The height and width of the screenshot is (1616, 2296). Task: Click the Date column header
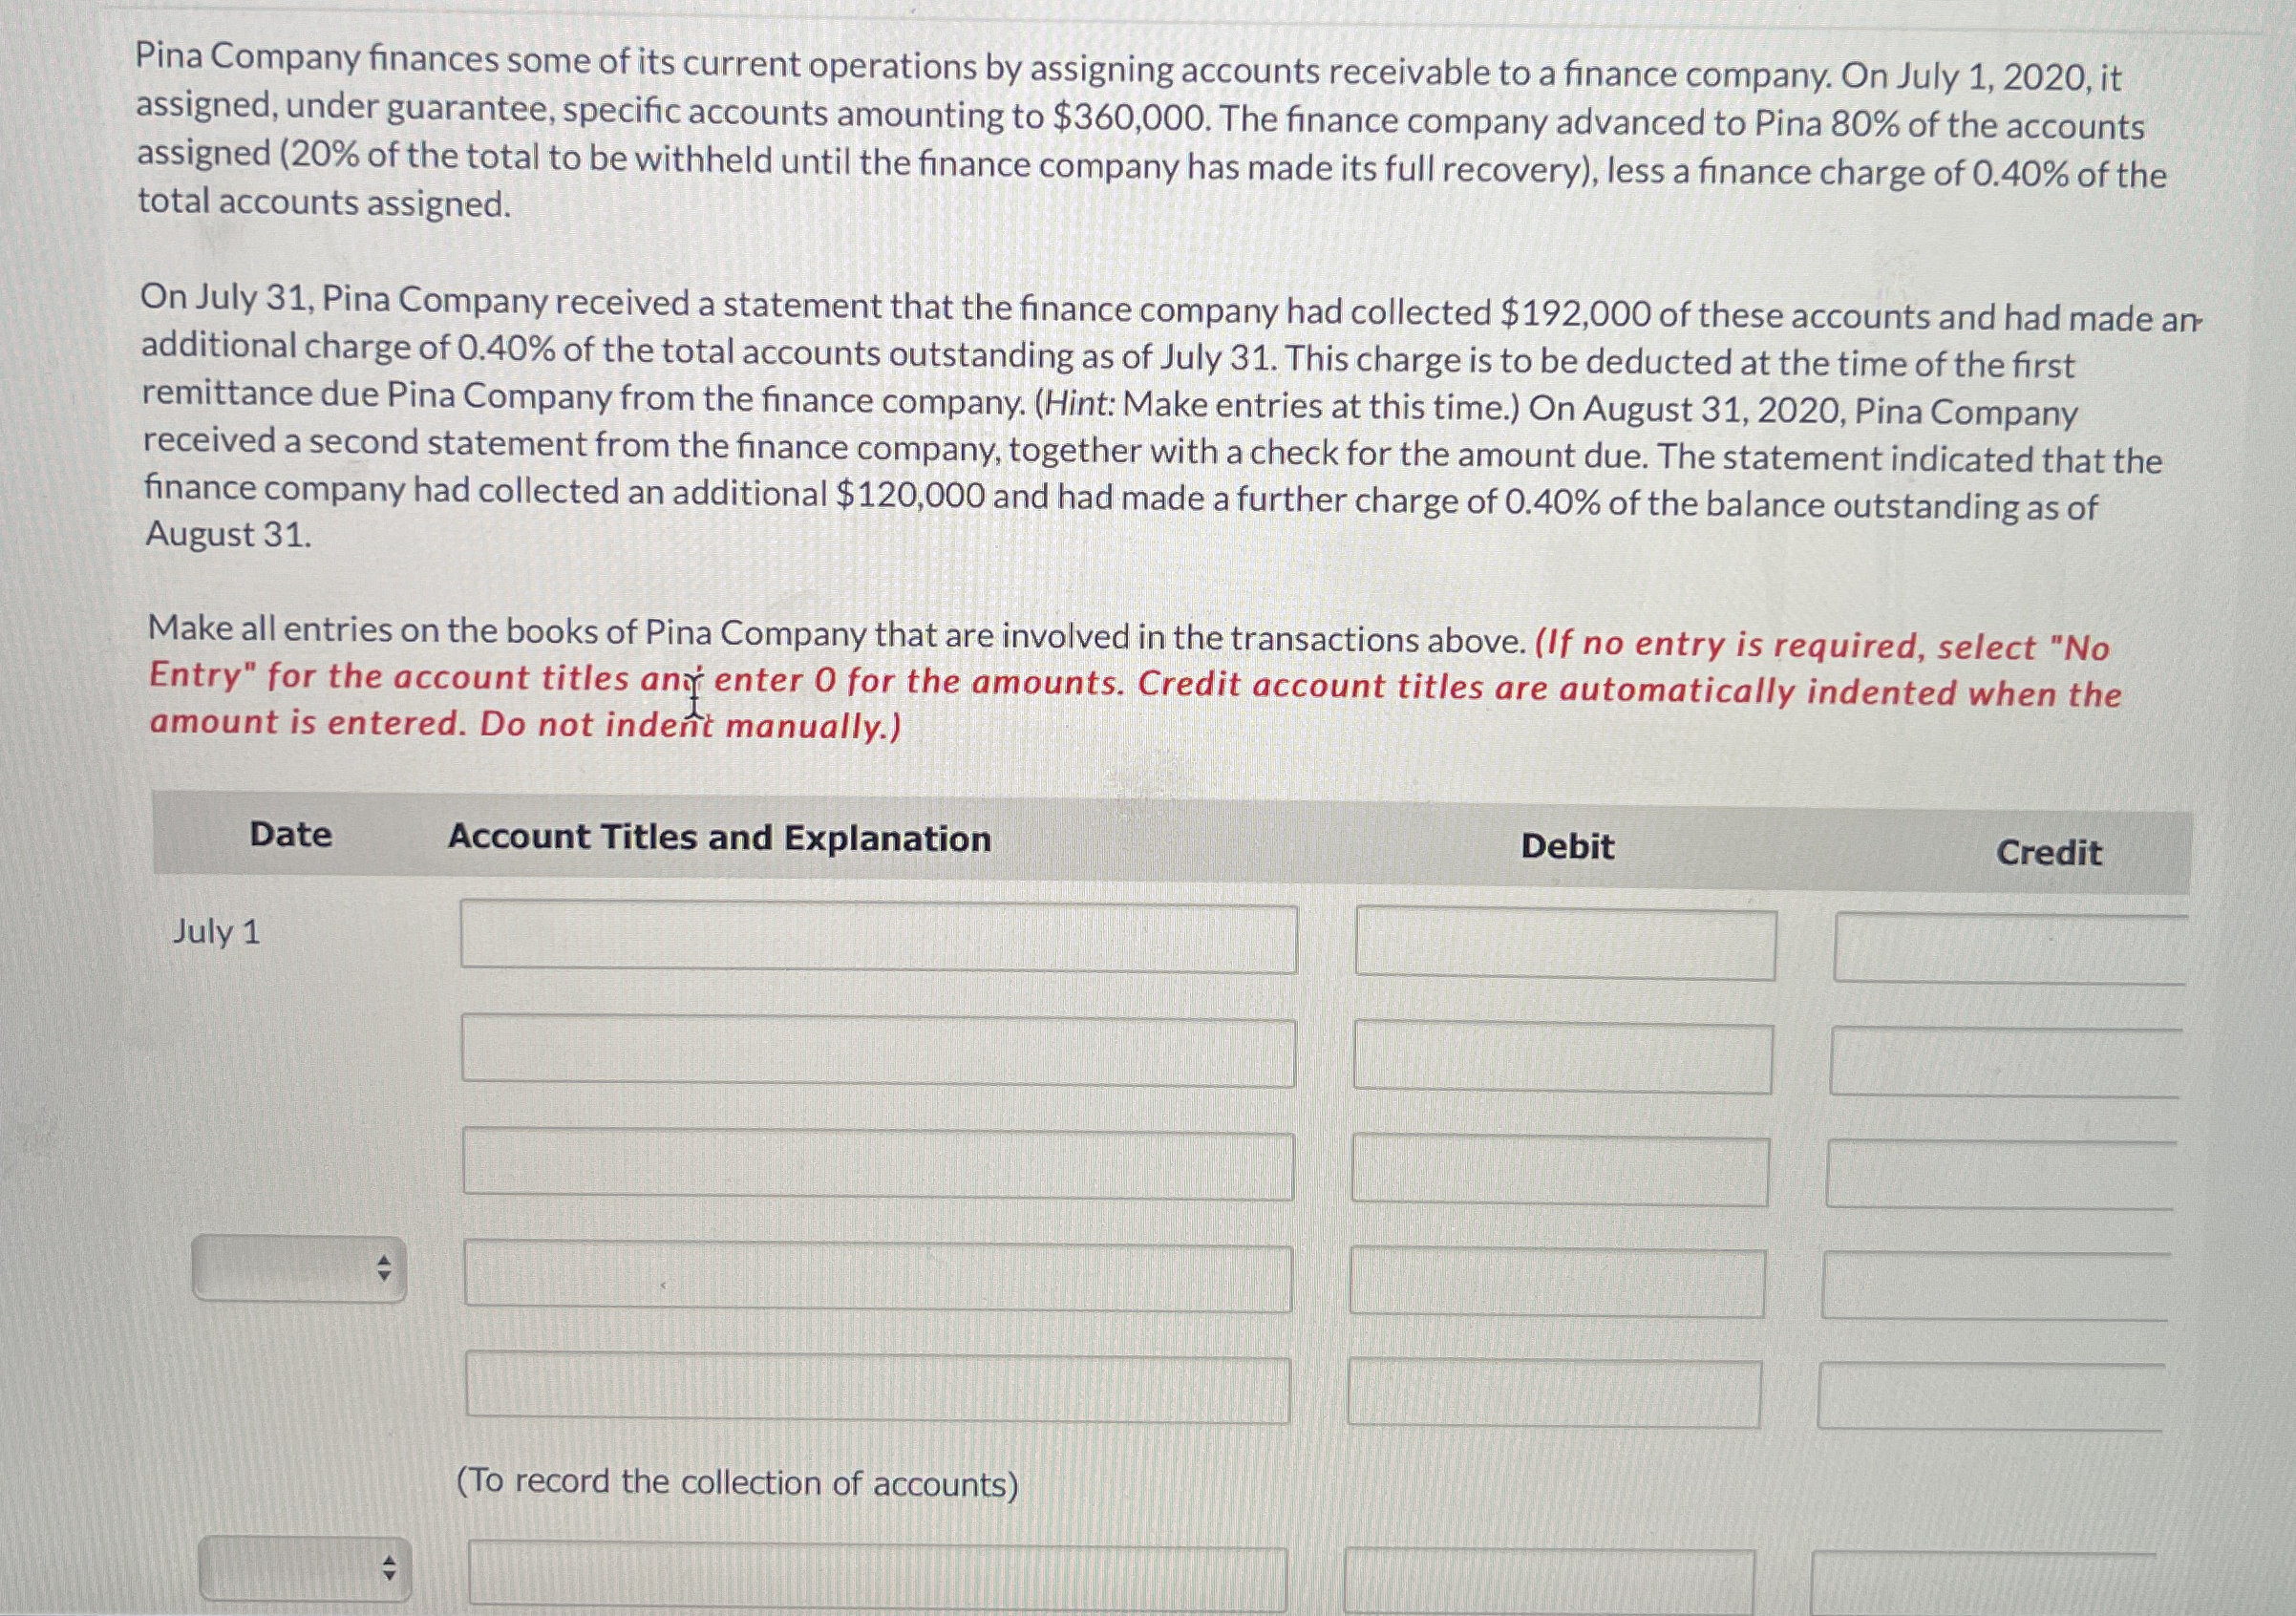[x=291, y=836]
